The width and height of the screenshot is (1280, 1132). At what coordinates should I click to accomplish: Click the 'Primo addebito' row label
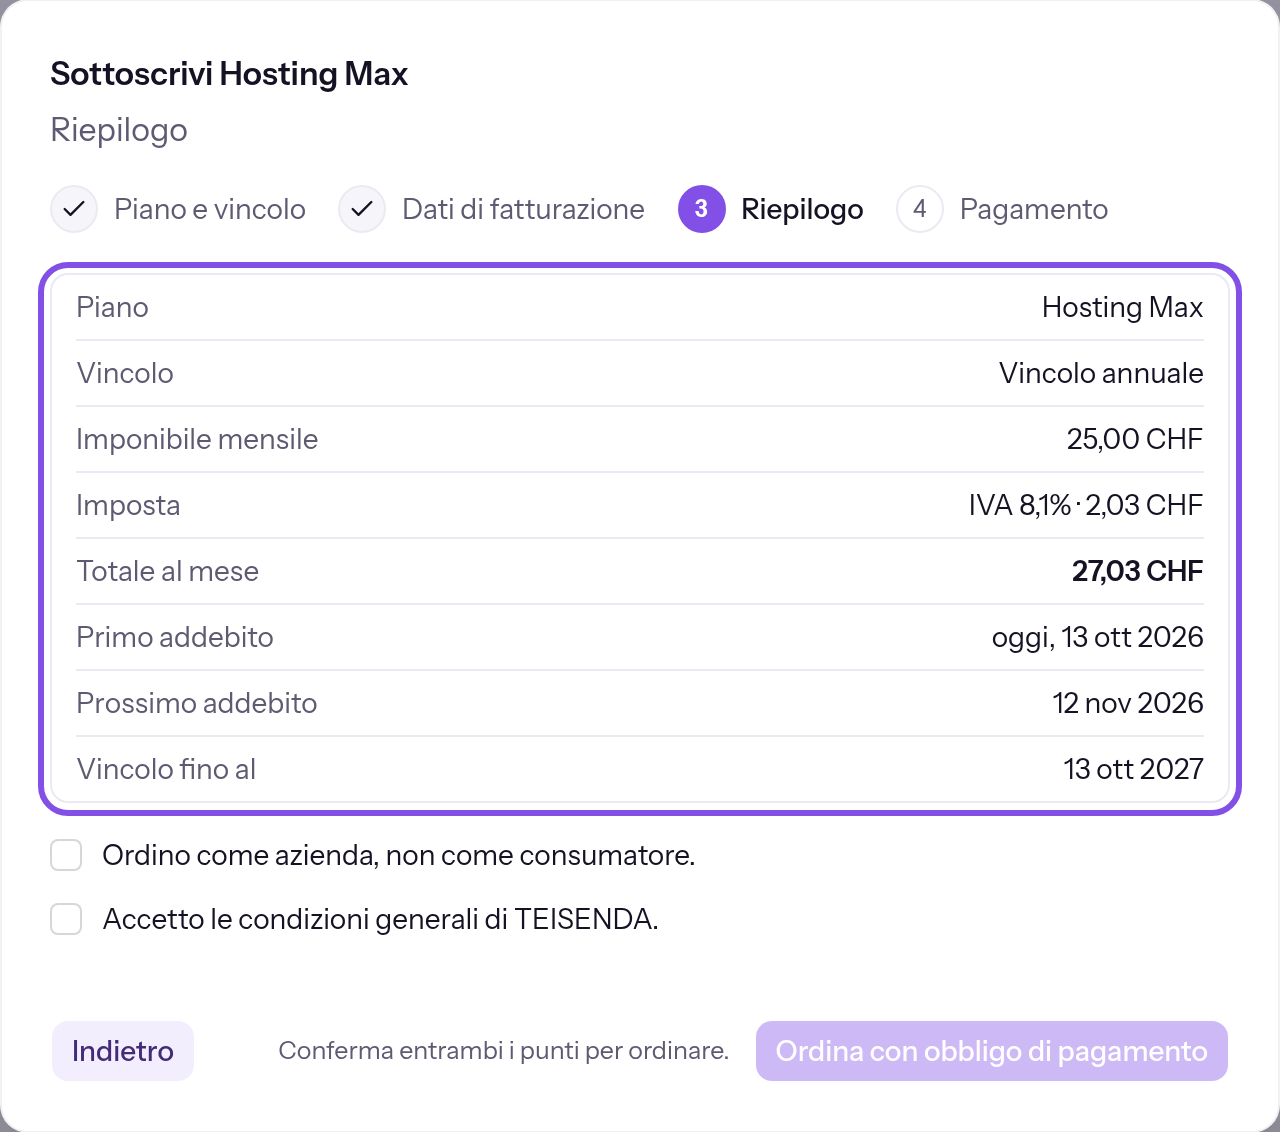(x=175, y=637)
